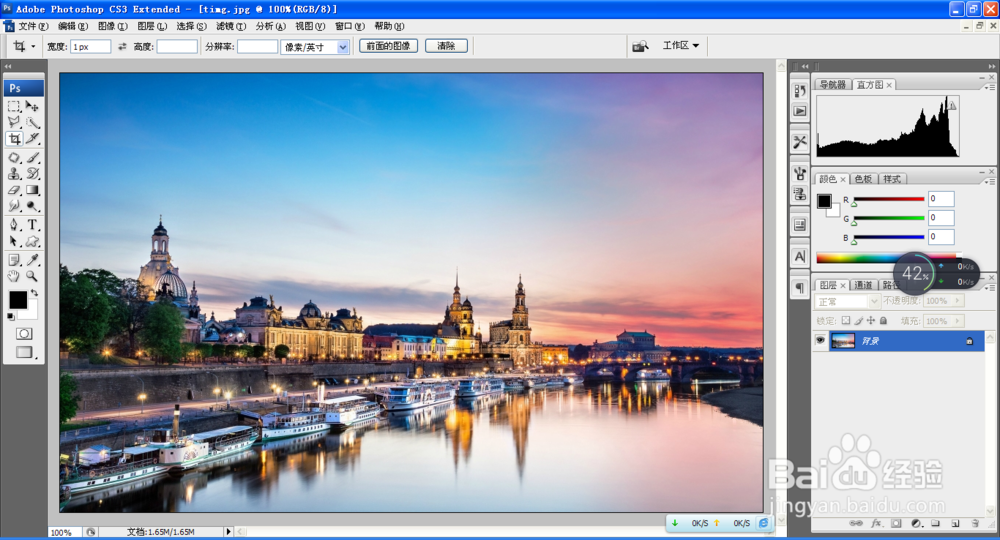Click the red R slider in Color panel
1000x540 pixels.
889,200
